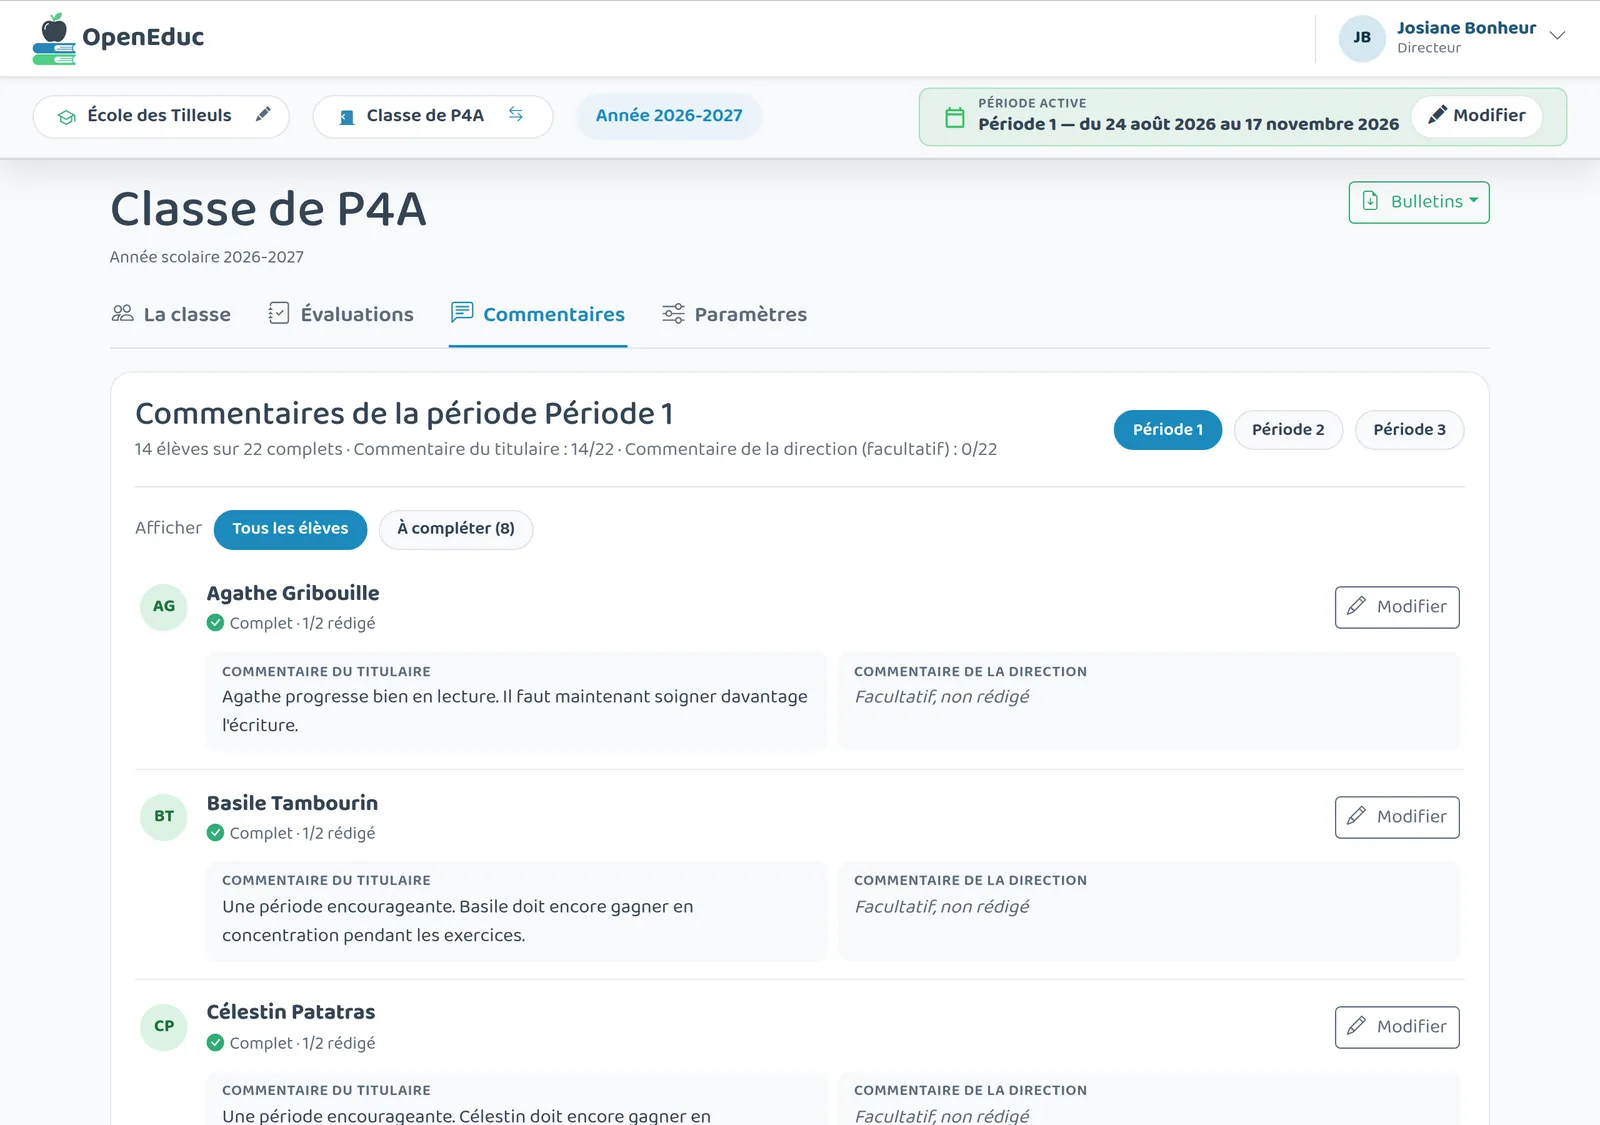Click the OpenEduc apple logo

(x=54, y=39)
